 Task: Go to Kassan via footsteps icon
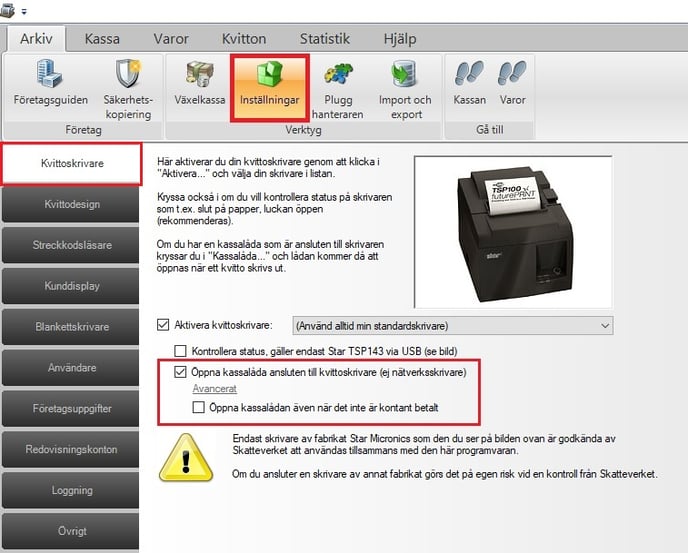click(x=469, y=84)
